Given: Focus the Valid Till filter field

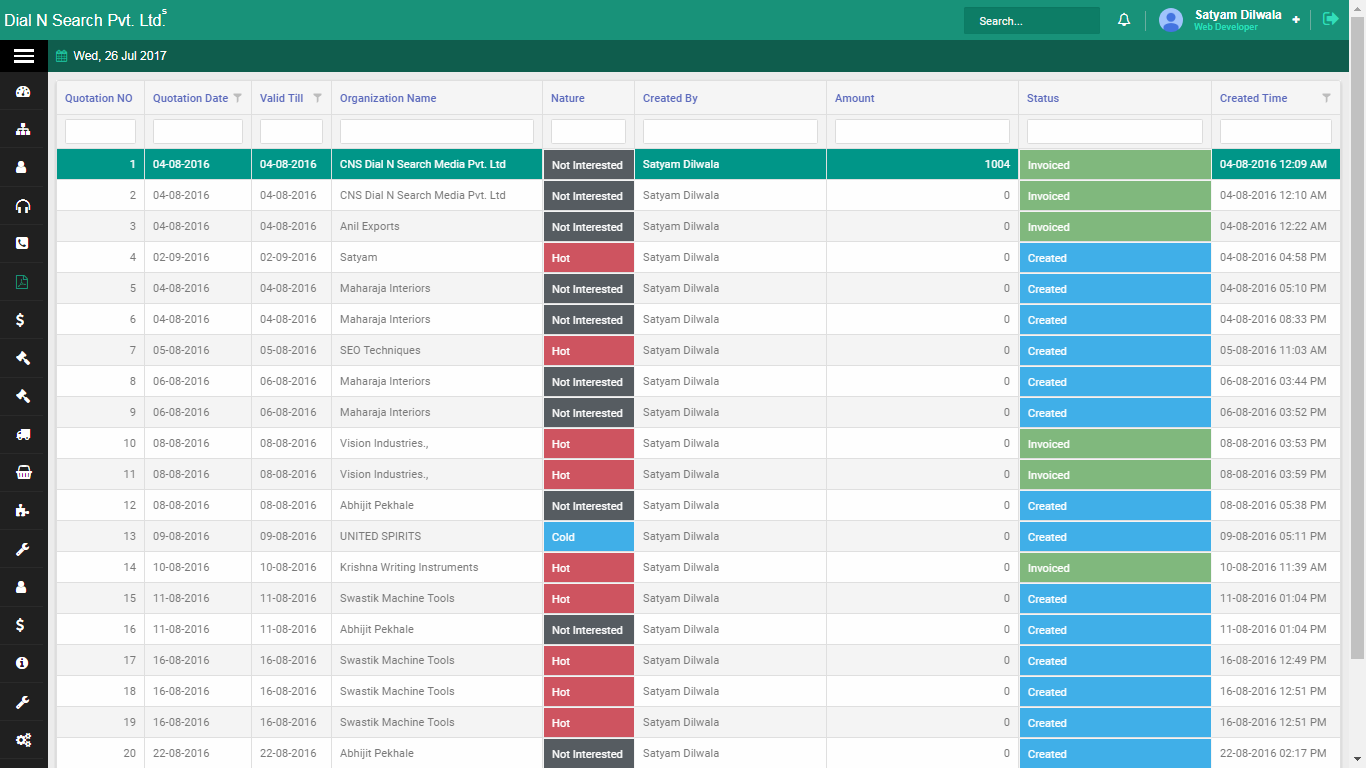Looking at the screenshot, I should coord(291,131).
